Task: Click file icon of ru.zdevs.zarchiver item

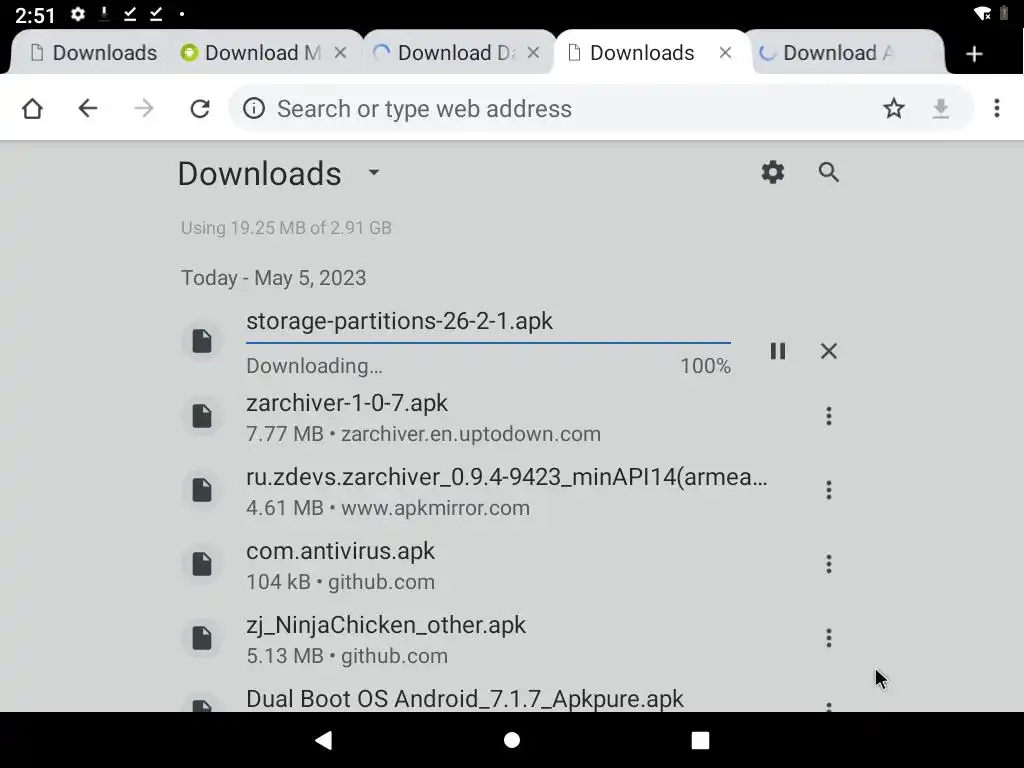Action: tap(202, 490)
